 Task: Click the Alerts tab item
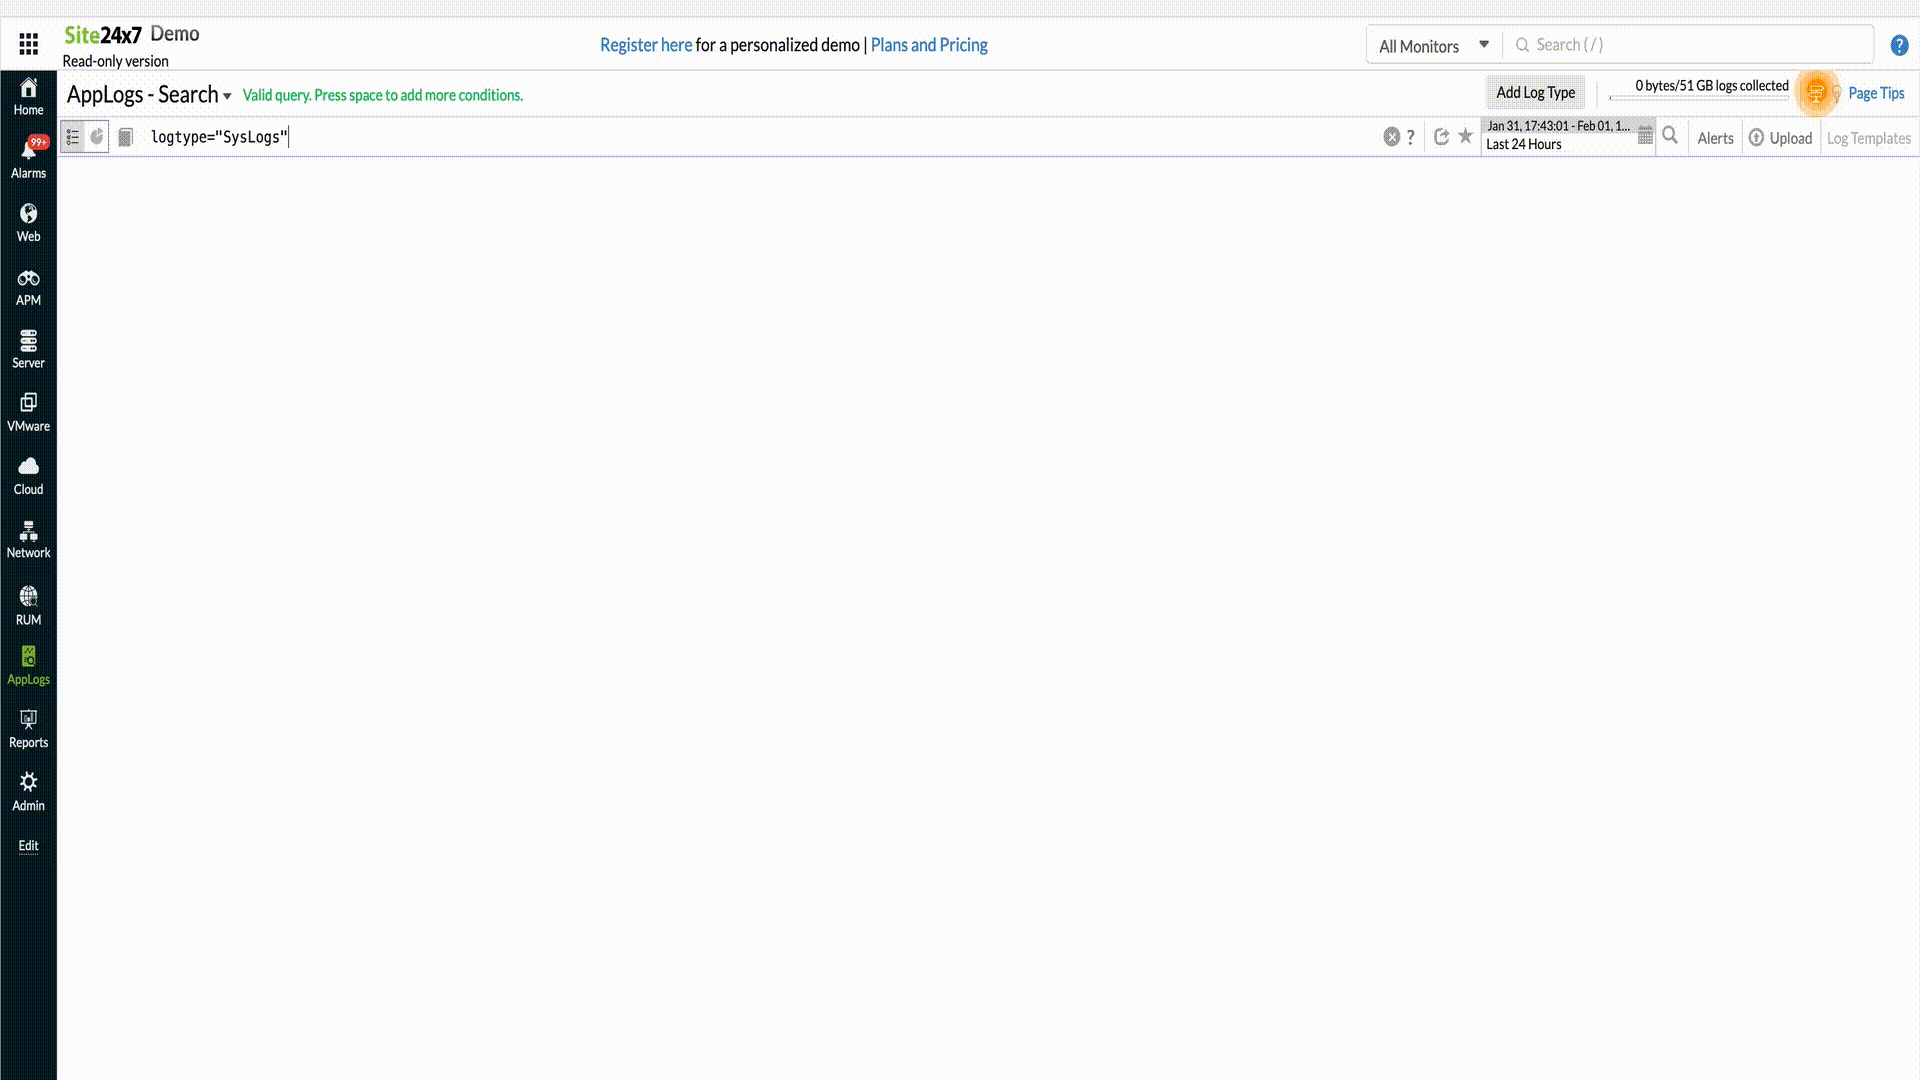click(1714, 137)
